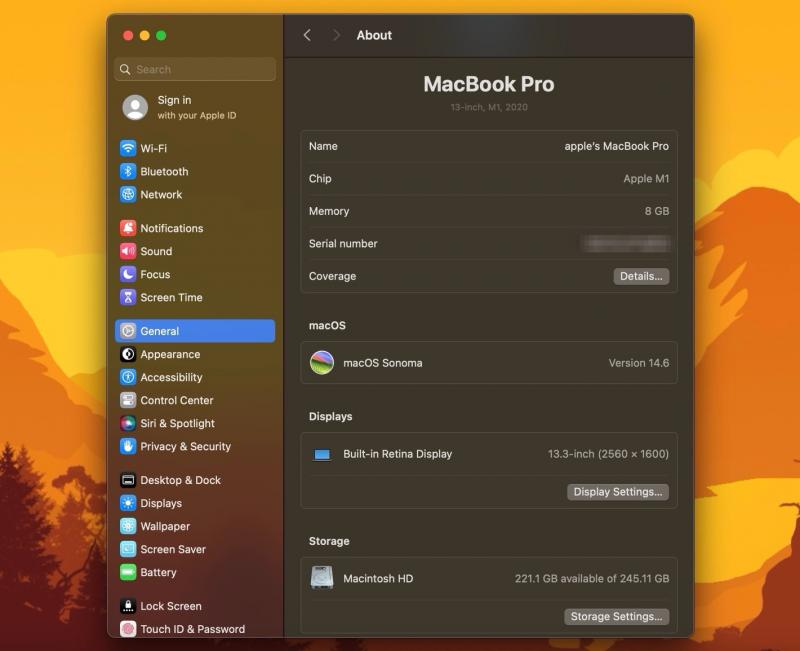The height and width of the screenshot is (651, 800).
Task: Click the "macOS" section heading
Action: click(x=327, y=326)
